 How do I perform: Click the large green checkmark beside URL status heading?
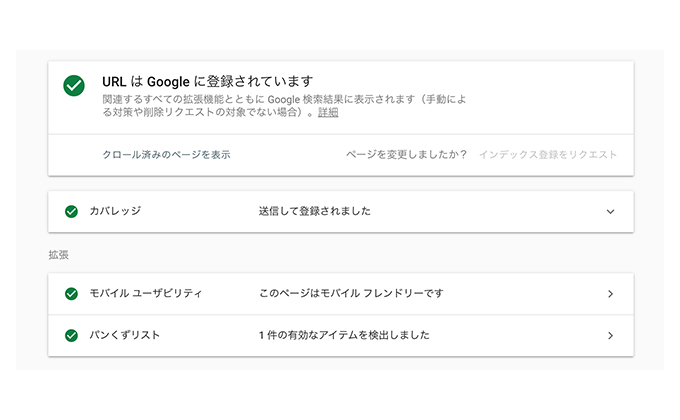(x=74, y=85)
